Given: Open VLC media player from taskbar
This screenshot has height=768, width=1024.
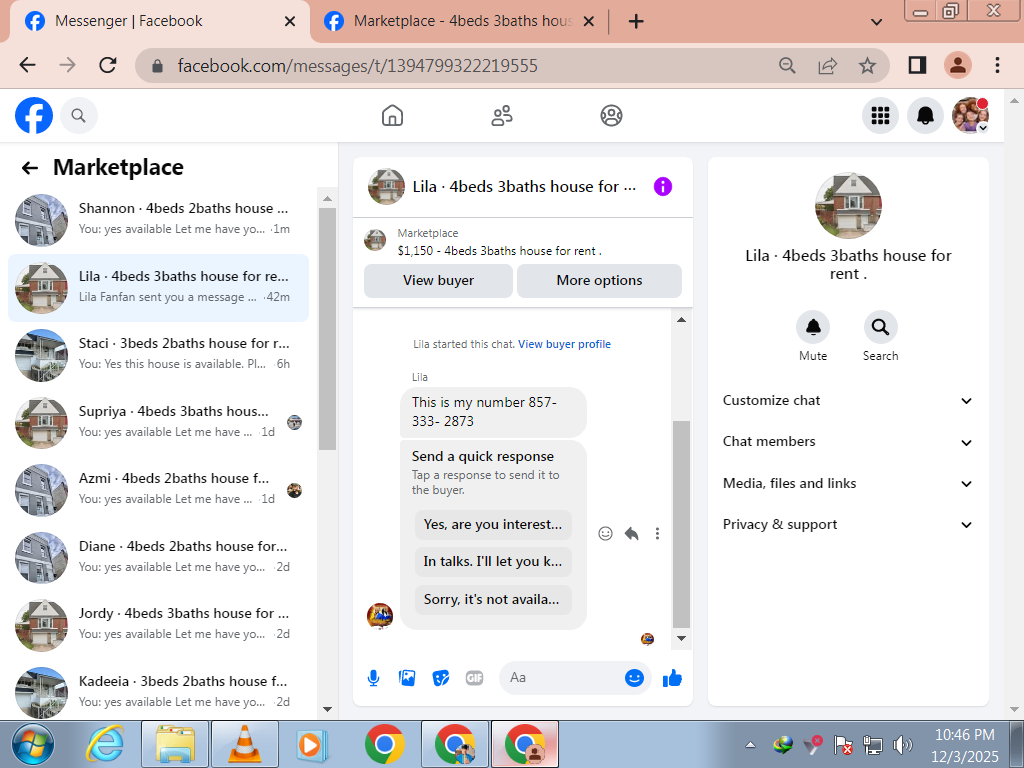Looking at the screenshot, I should [x=245, y=744].
